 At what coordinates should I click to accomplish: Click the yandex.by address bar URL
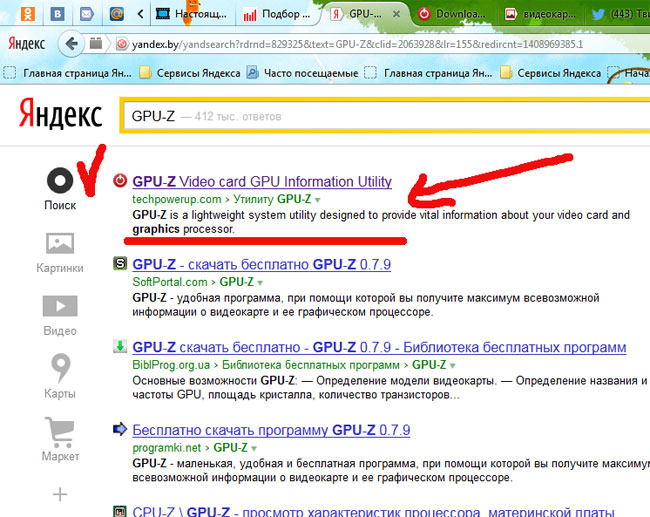coord(357,44)
